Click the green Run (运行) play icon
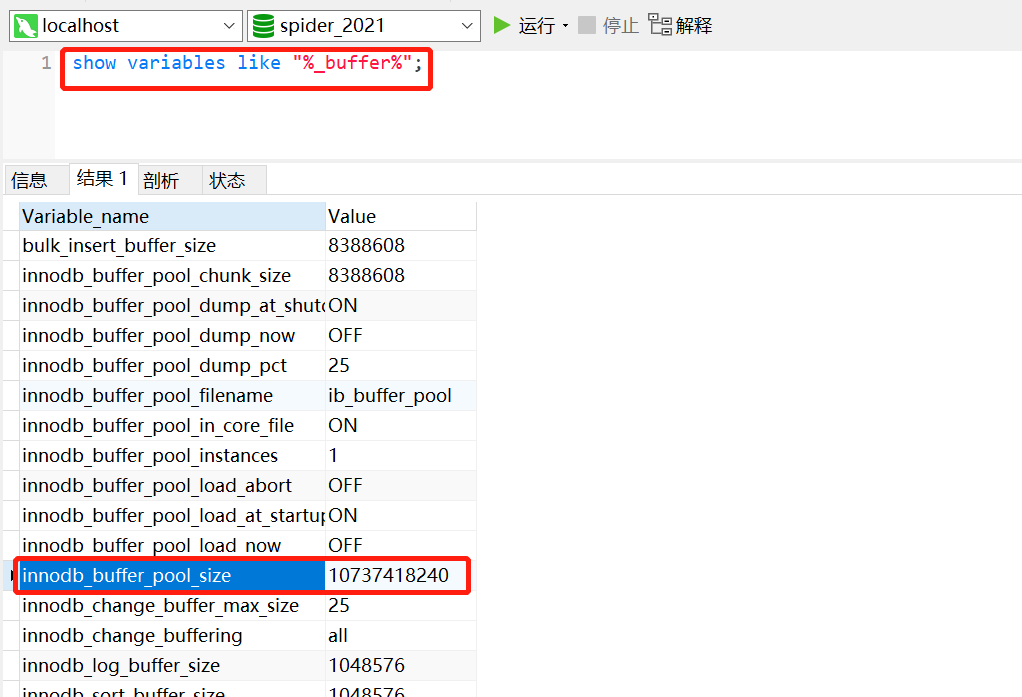Screen dimensions: 1022x697 [500, 25]
